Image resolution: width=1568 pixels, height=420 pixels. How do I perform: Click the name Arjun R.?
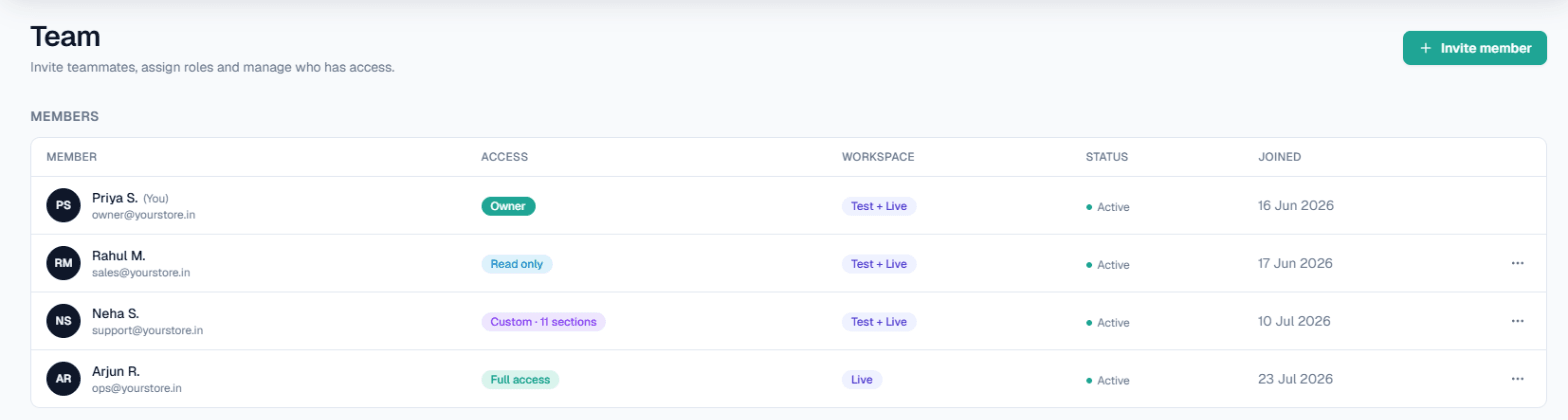click(x=116, y=372)
